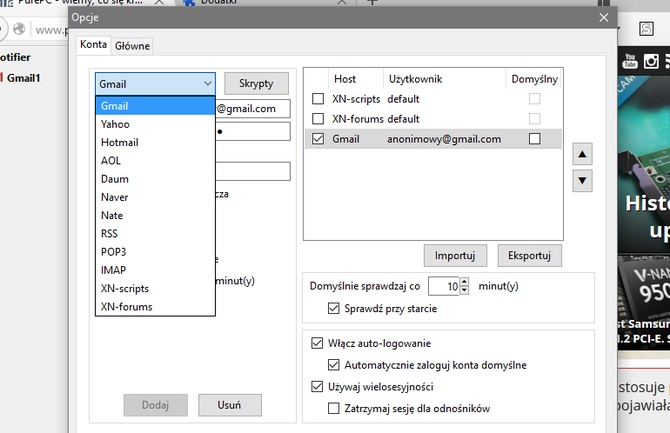Choose XN-forums from the host list

pos(155,307)
